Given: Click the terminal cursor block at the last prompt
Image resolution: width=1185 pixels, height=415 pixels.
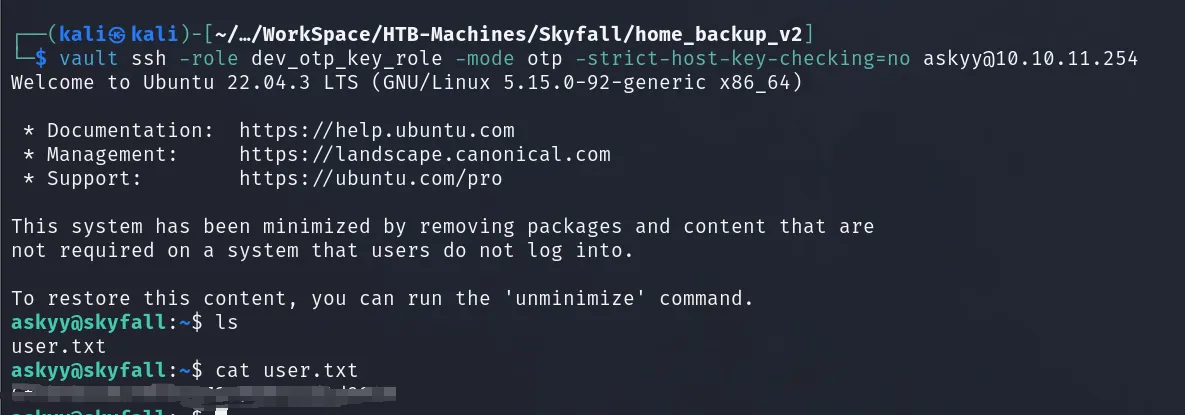Looking at the screenshot, I should (221, 412).
